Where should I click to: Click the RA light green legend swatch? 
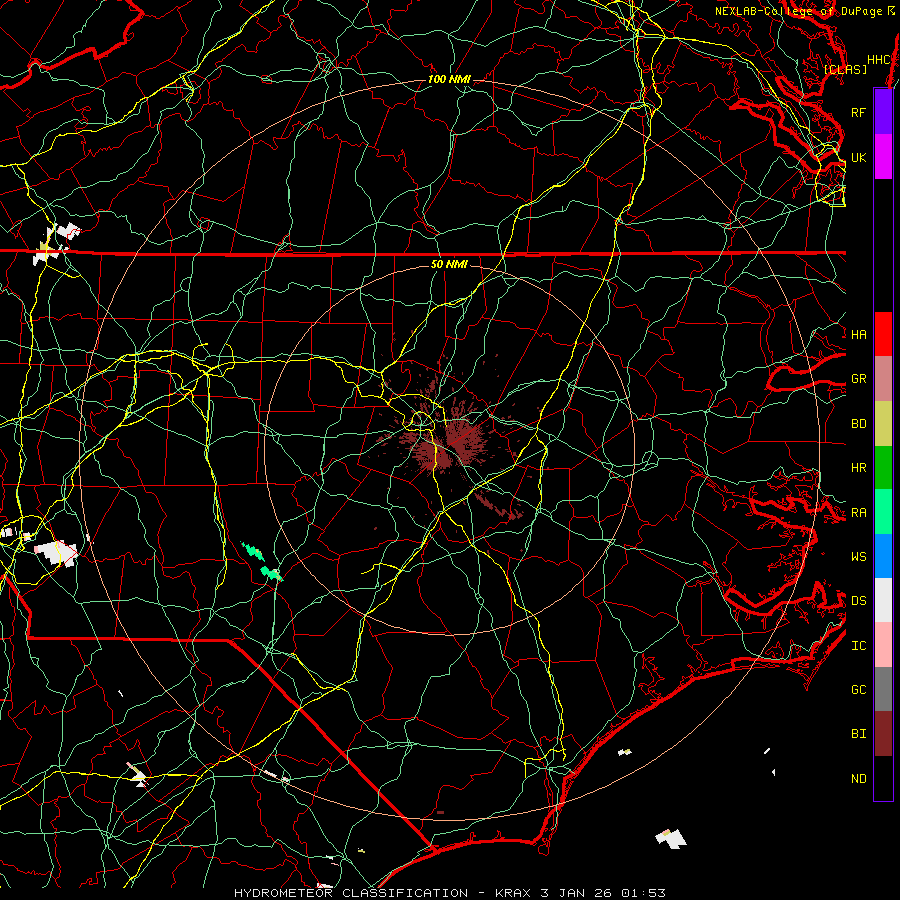click(883, 512)
